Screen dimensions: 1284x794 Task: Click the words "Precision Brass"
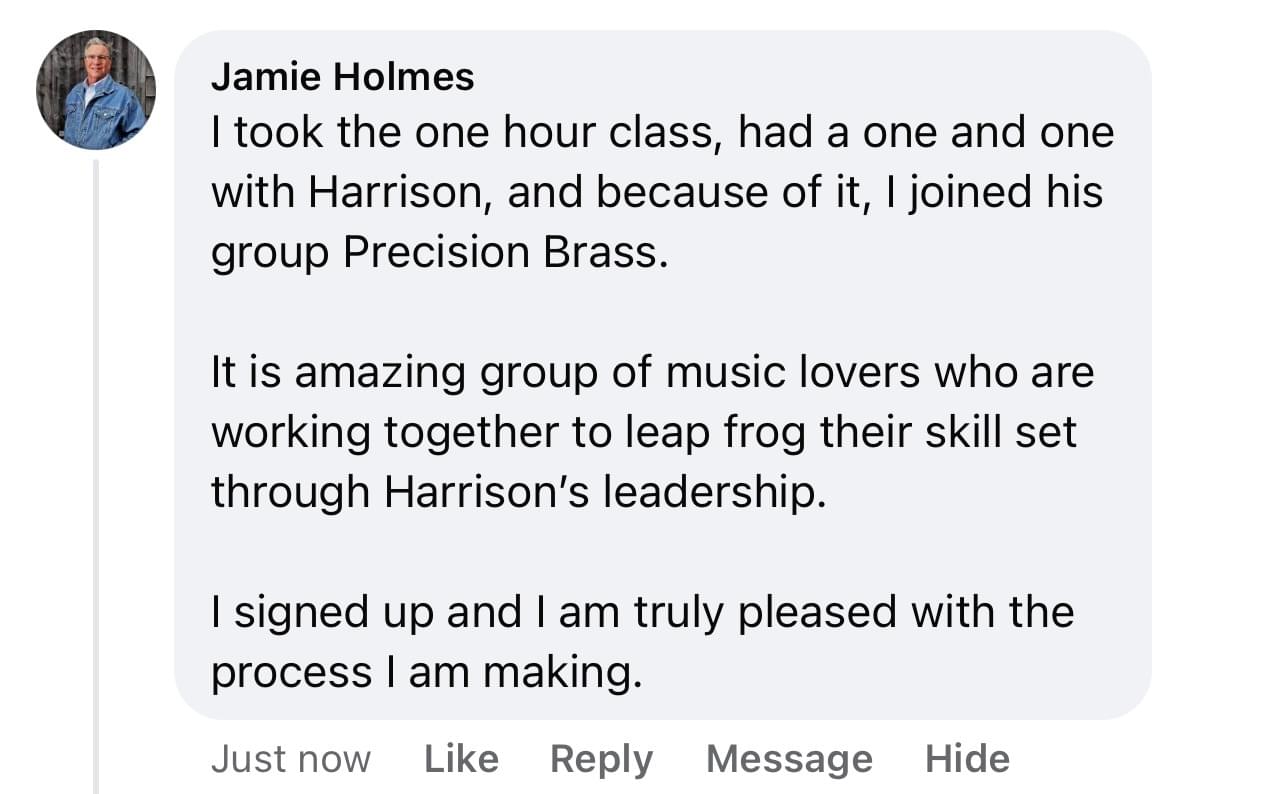tap(503, 253)
